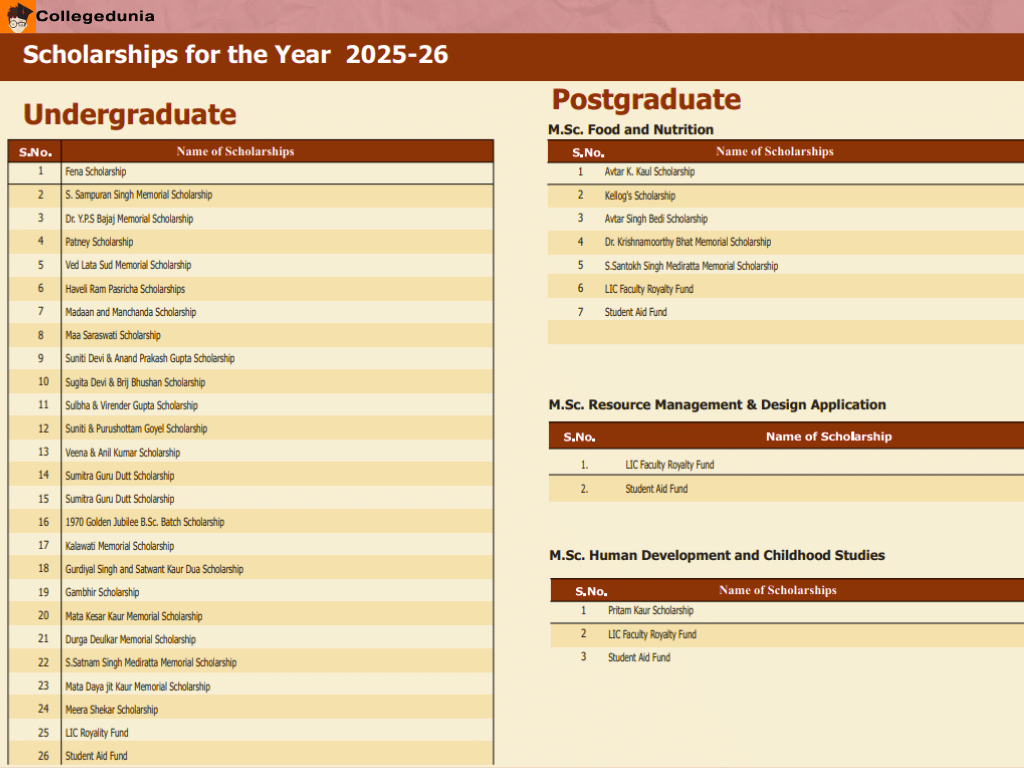Select the Patney Scholarship entry
The width and height of the screenshot is (1024, 768).
(99, 242)
